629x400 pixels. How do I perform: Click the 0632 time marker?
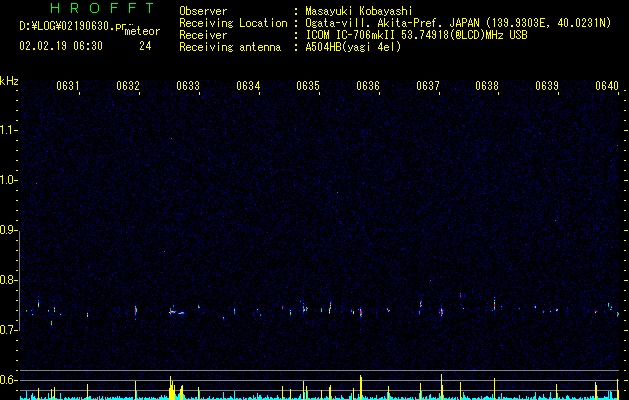tap(128, 86)
